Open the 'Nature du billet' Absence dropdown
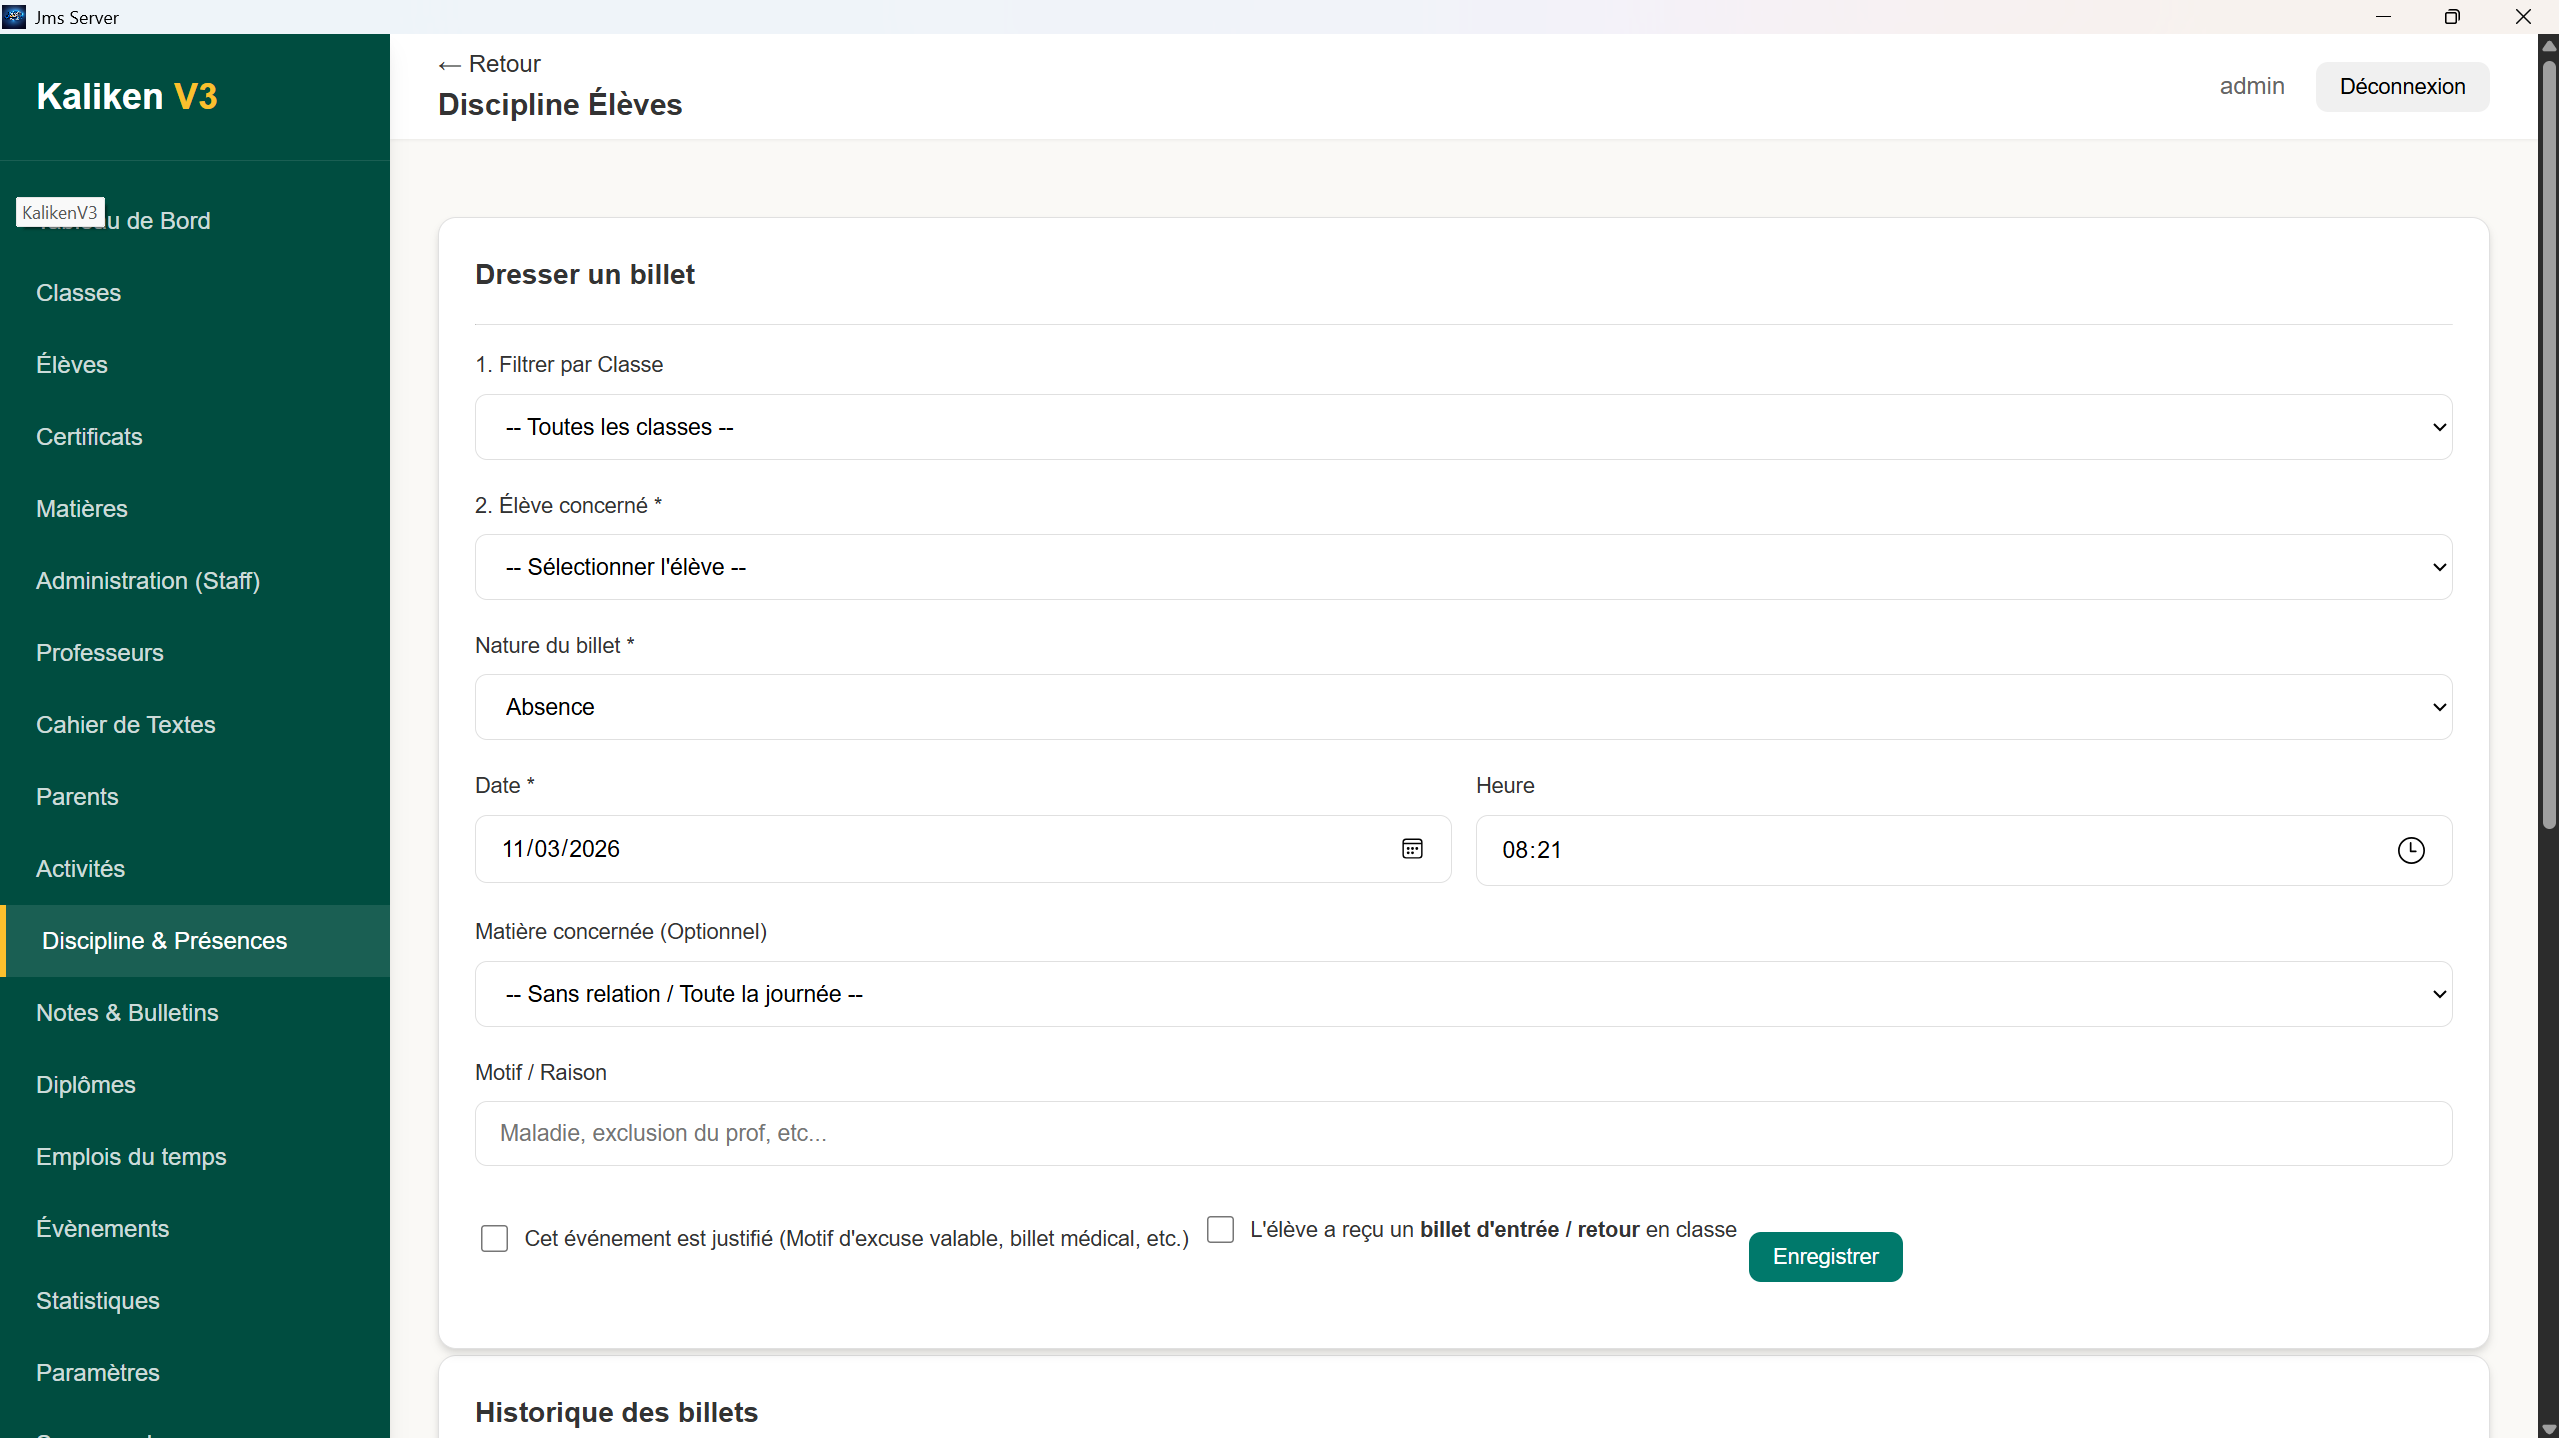This screenshot has width=2559, height=1438. [x=1462, y=706]
